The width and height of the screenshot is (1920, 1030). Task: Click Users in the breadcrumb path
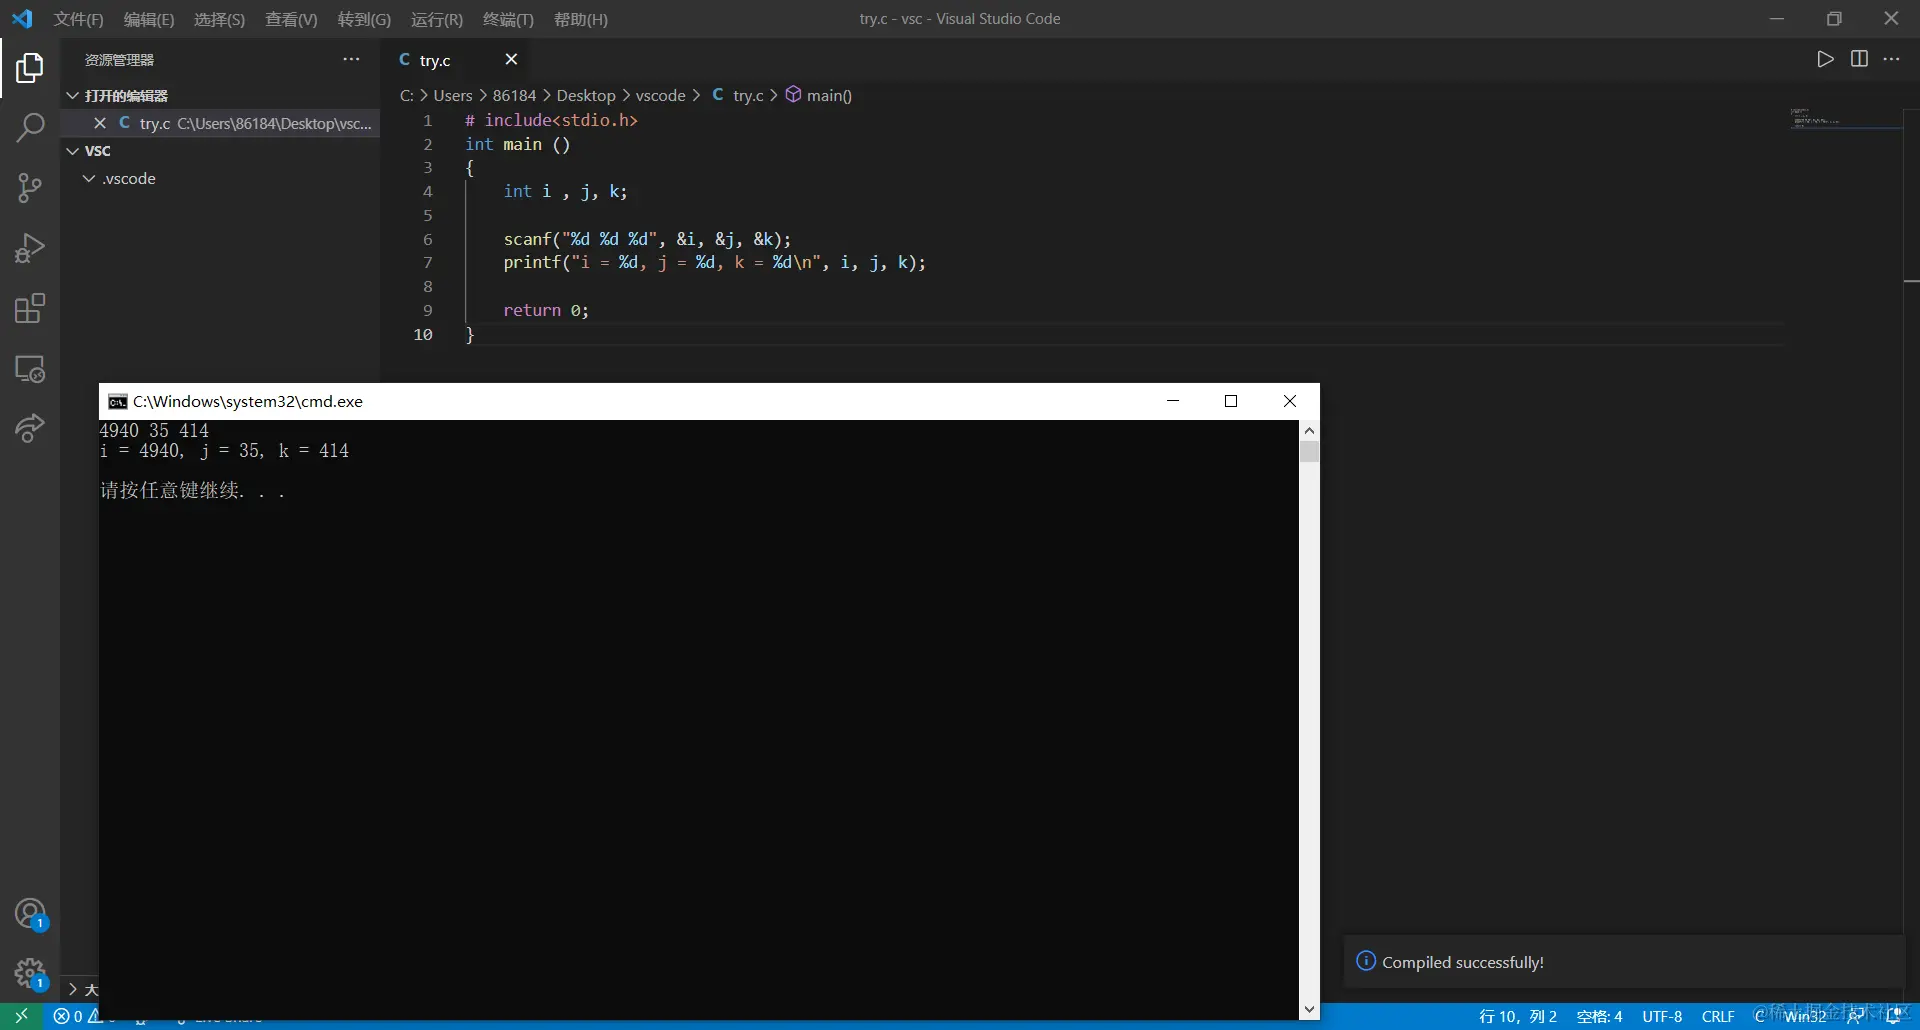(453, 95)
